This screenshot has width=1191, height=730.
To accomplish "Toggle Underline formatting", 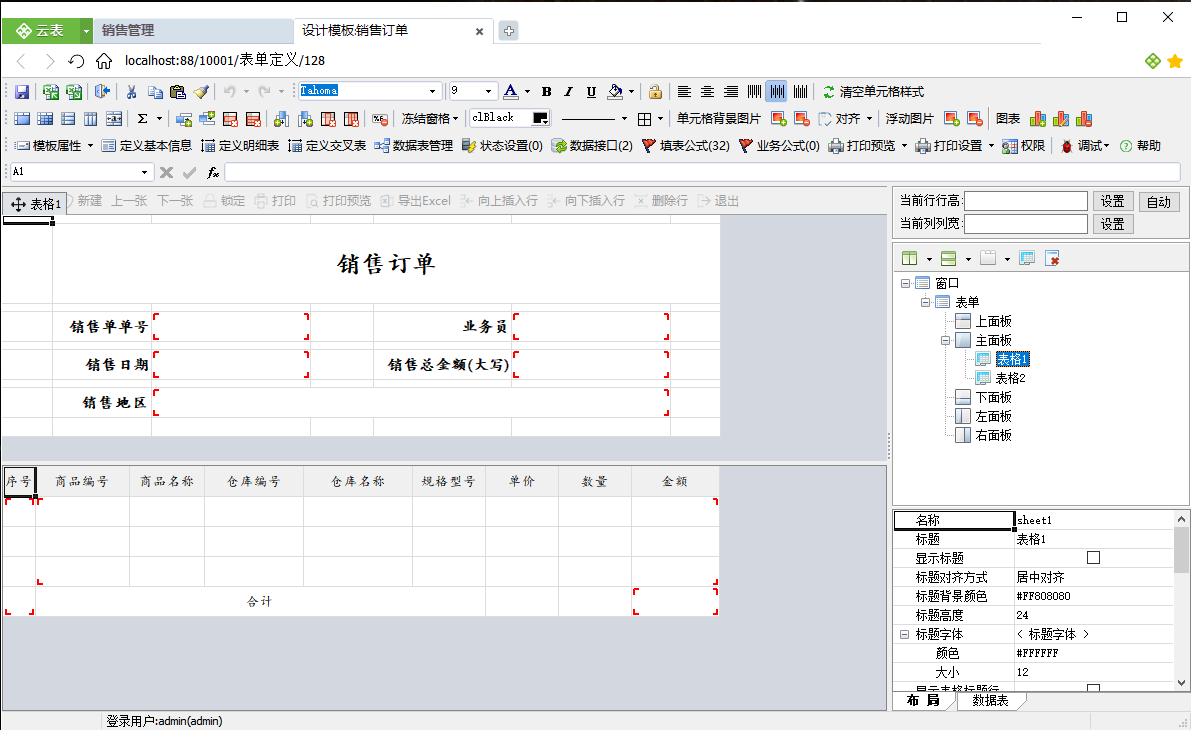I will click(x=591, y=92).
